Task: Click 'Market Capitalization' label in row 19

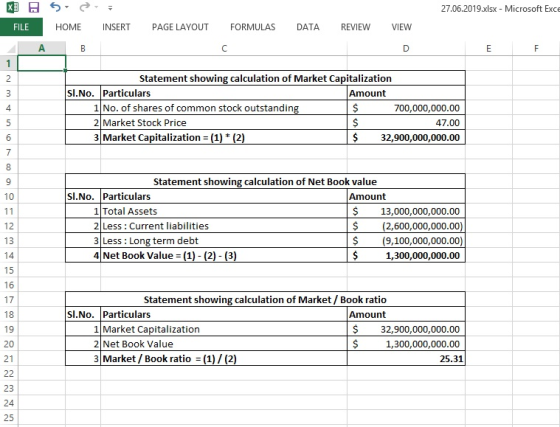Action: (x=224, y=329)
